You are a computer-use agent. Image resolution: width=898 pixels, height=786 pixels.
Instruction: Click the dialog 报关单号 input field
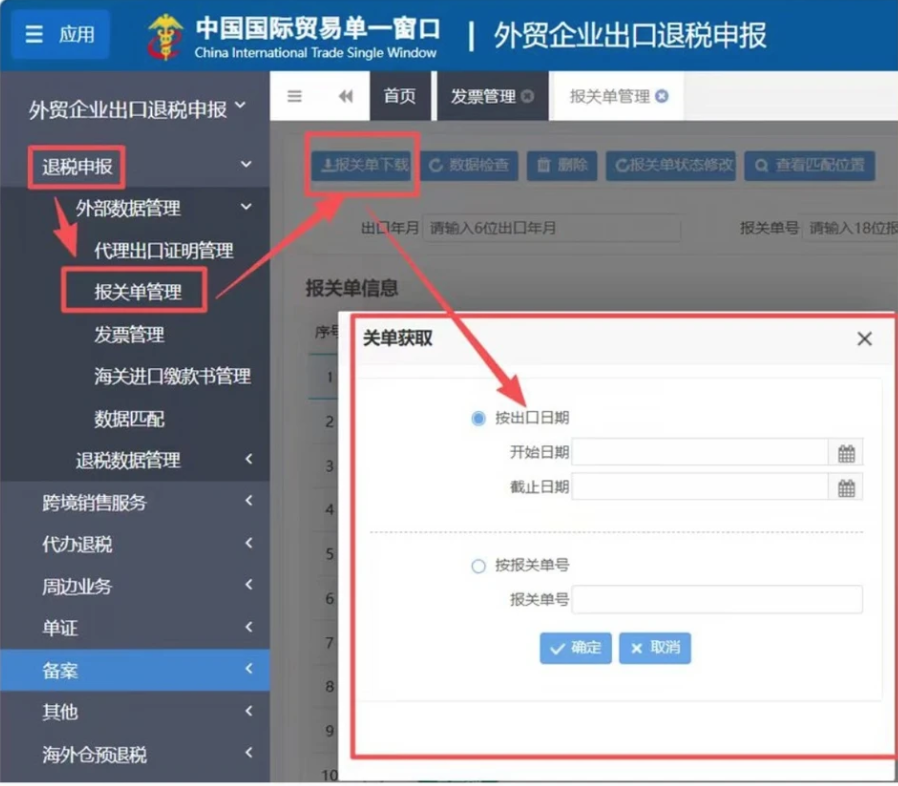pyautogui.click(x=717, y=599)
